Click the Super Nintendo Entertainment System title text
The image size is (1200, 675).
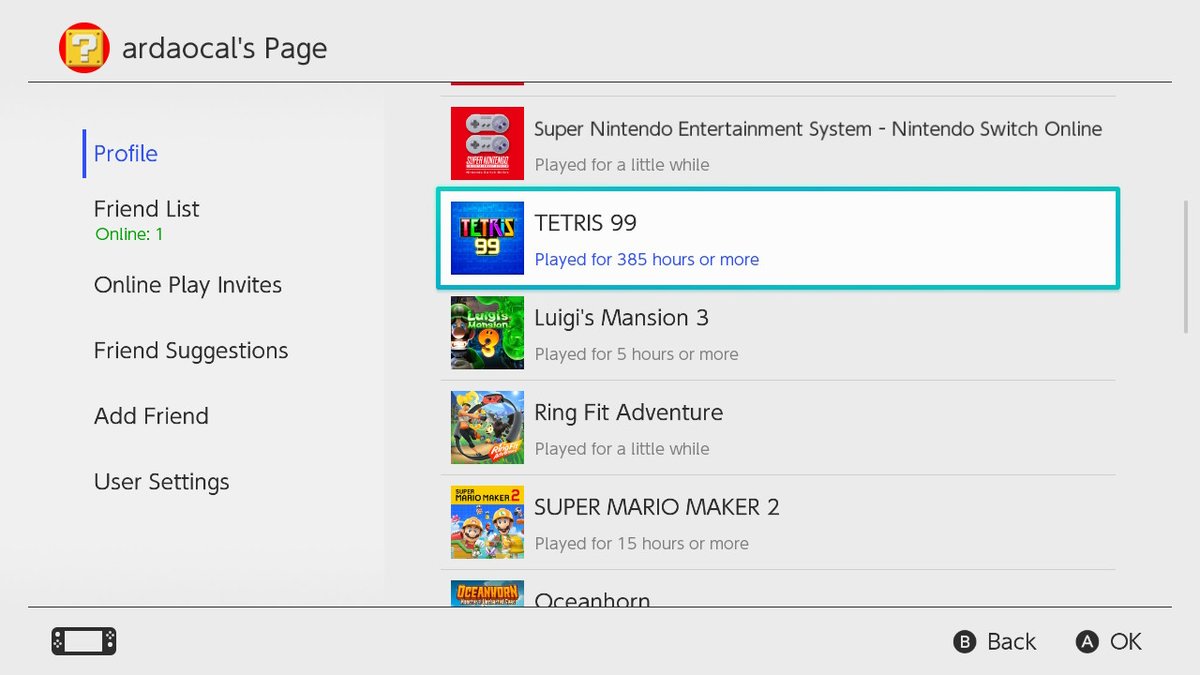818,129
